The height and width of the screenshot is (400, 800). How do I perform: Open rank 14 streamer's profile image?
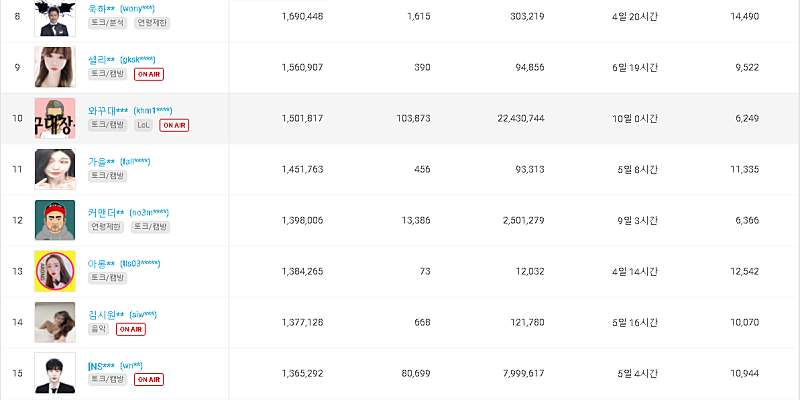click(55, 322)
